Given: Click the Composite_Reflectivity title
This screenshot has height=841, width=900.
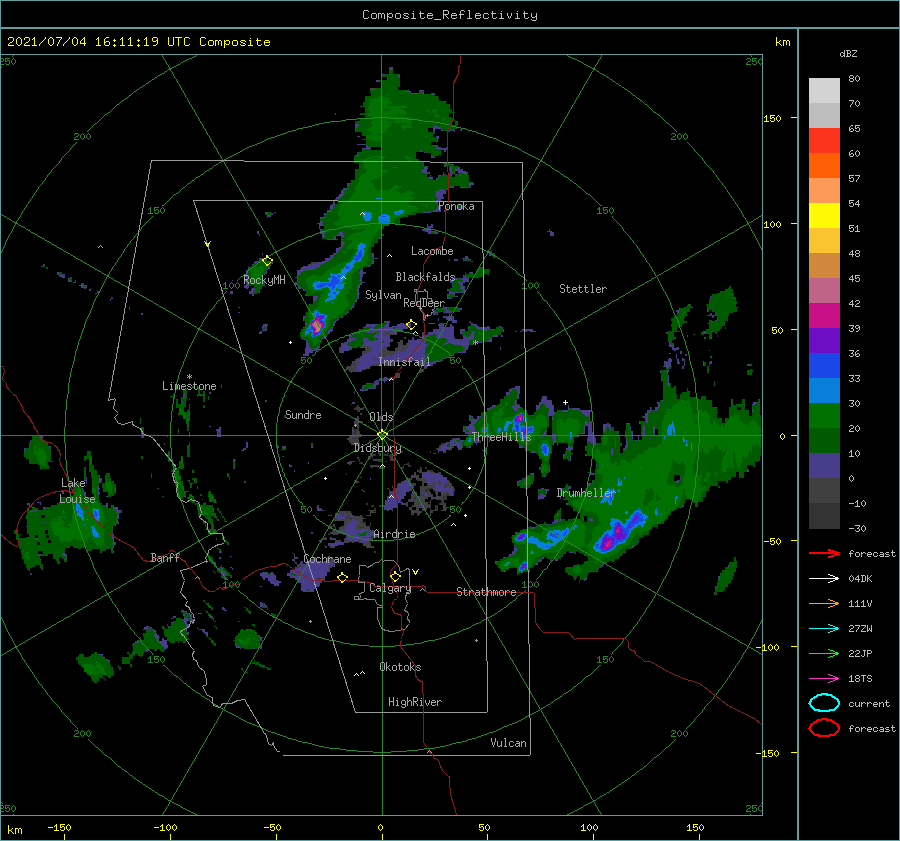Looking at the screenshot, I should point(450,15).
